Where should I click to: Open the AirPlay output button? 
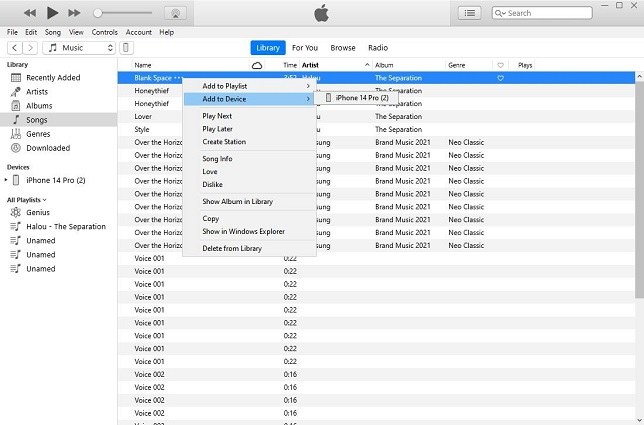click(x=175, y=13)
